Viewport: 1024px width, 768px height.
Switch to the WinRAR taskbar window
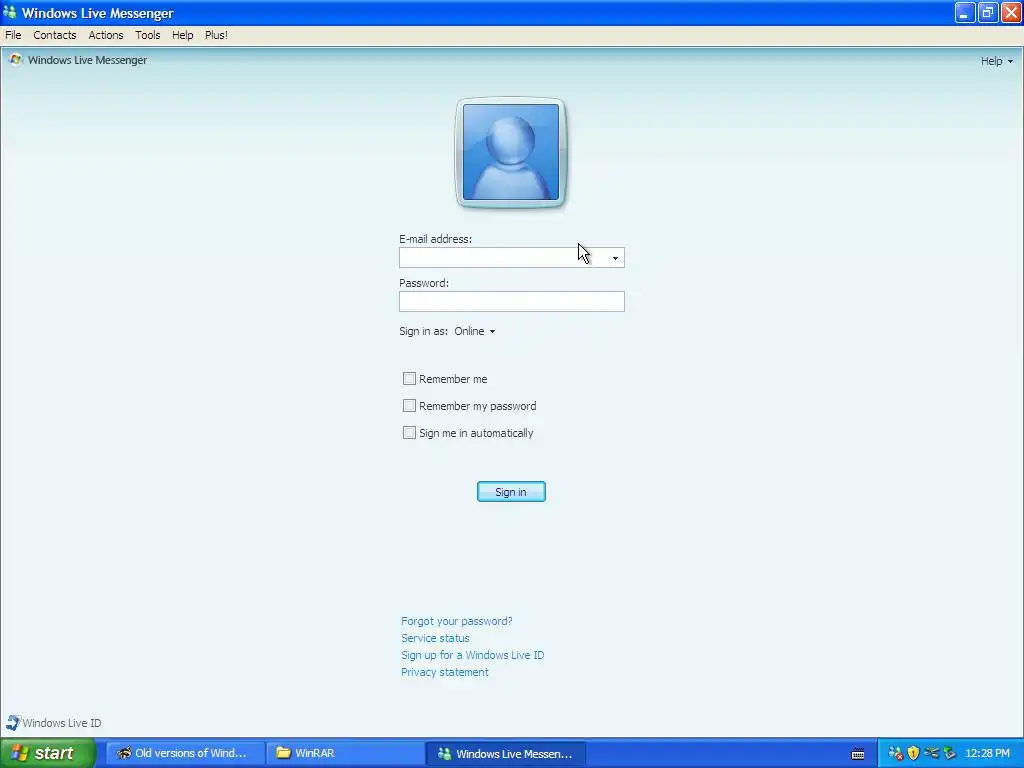tap(345, 753)
